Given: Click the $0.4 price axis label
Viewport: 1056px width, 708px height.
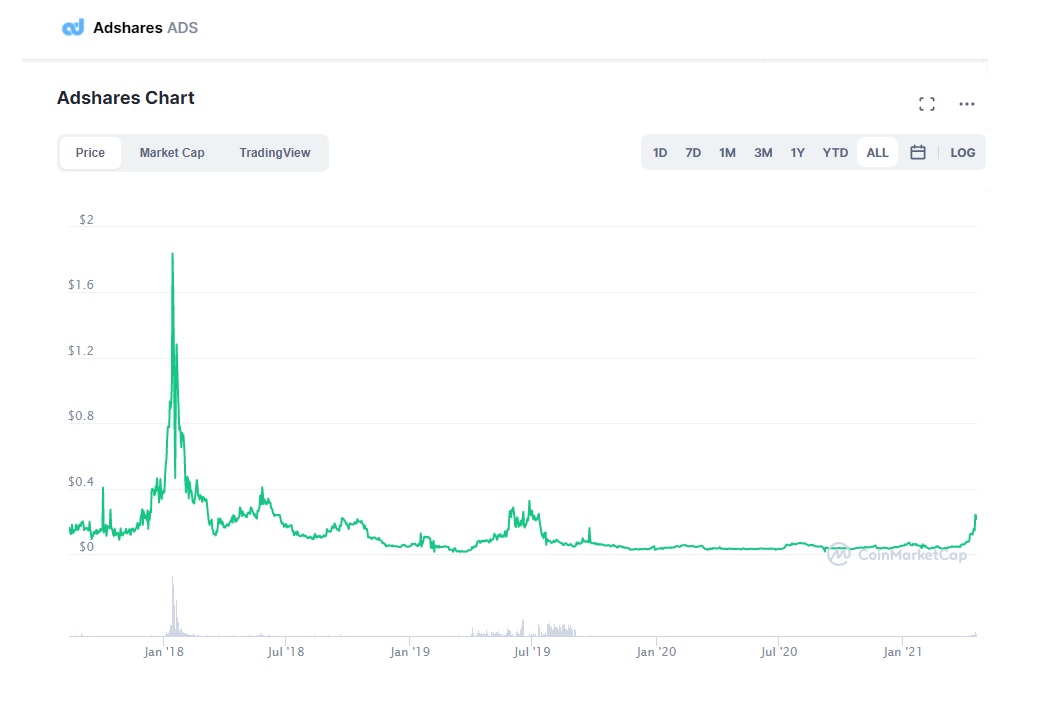Looking at the screenshot, I should (x=81, y=482).
